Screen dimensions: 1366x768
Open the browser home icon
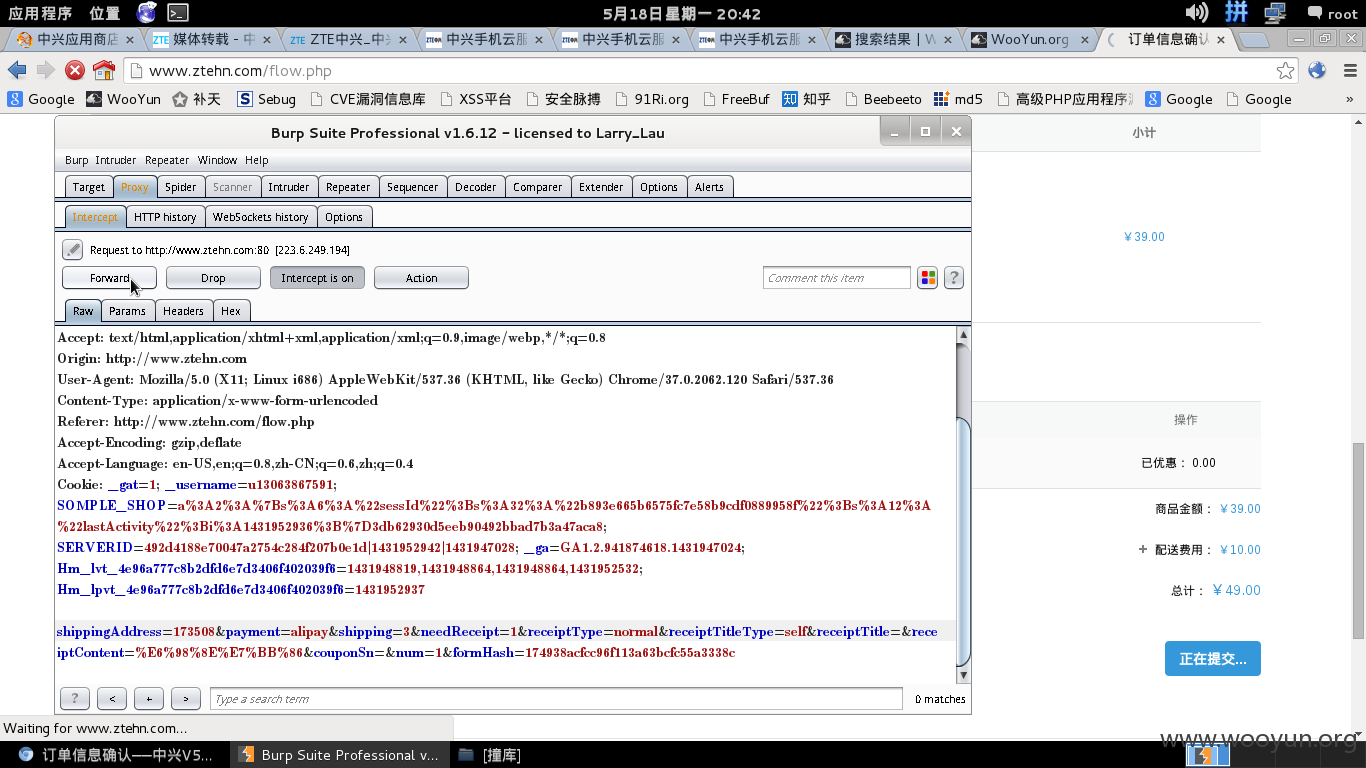(104, 70)
